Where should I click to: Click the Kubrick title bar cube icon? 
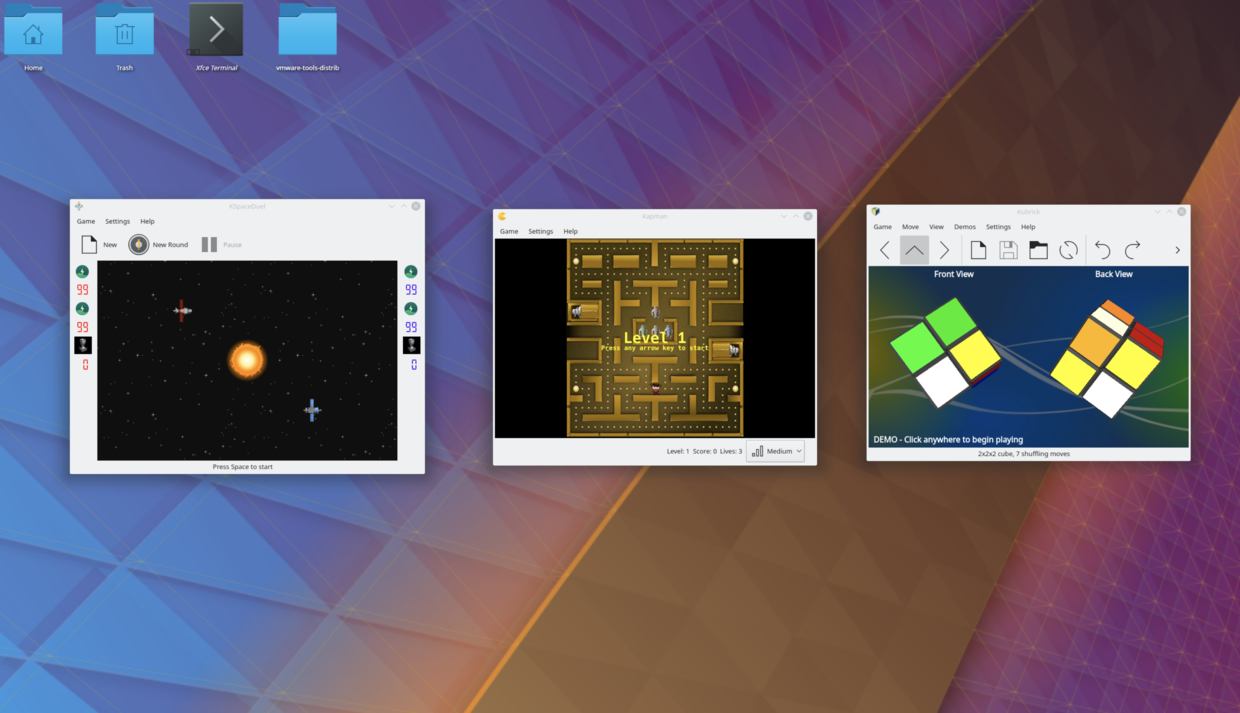875,212
